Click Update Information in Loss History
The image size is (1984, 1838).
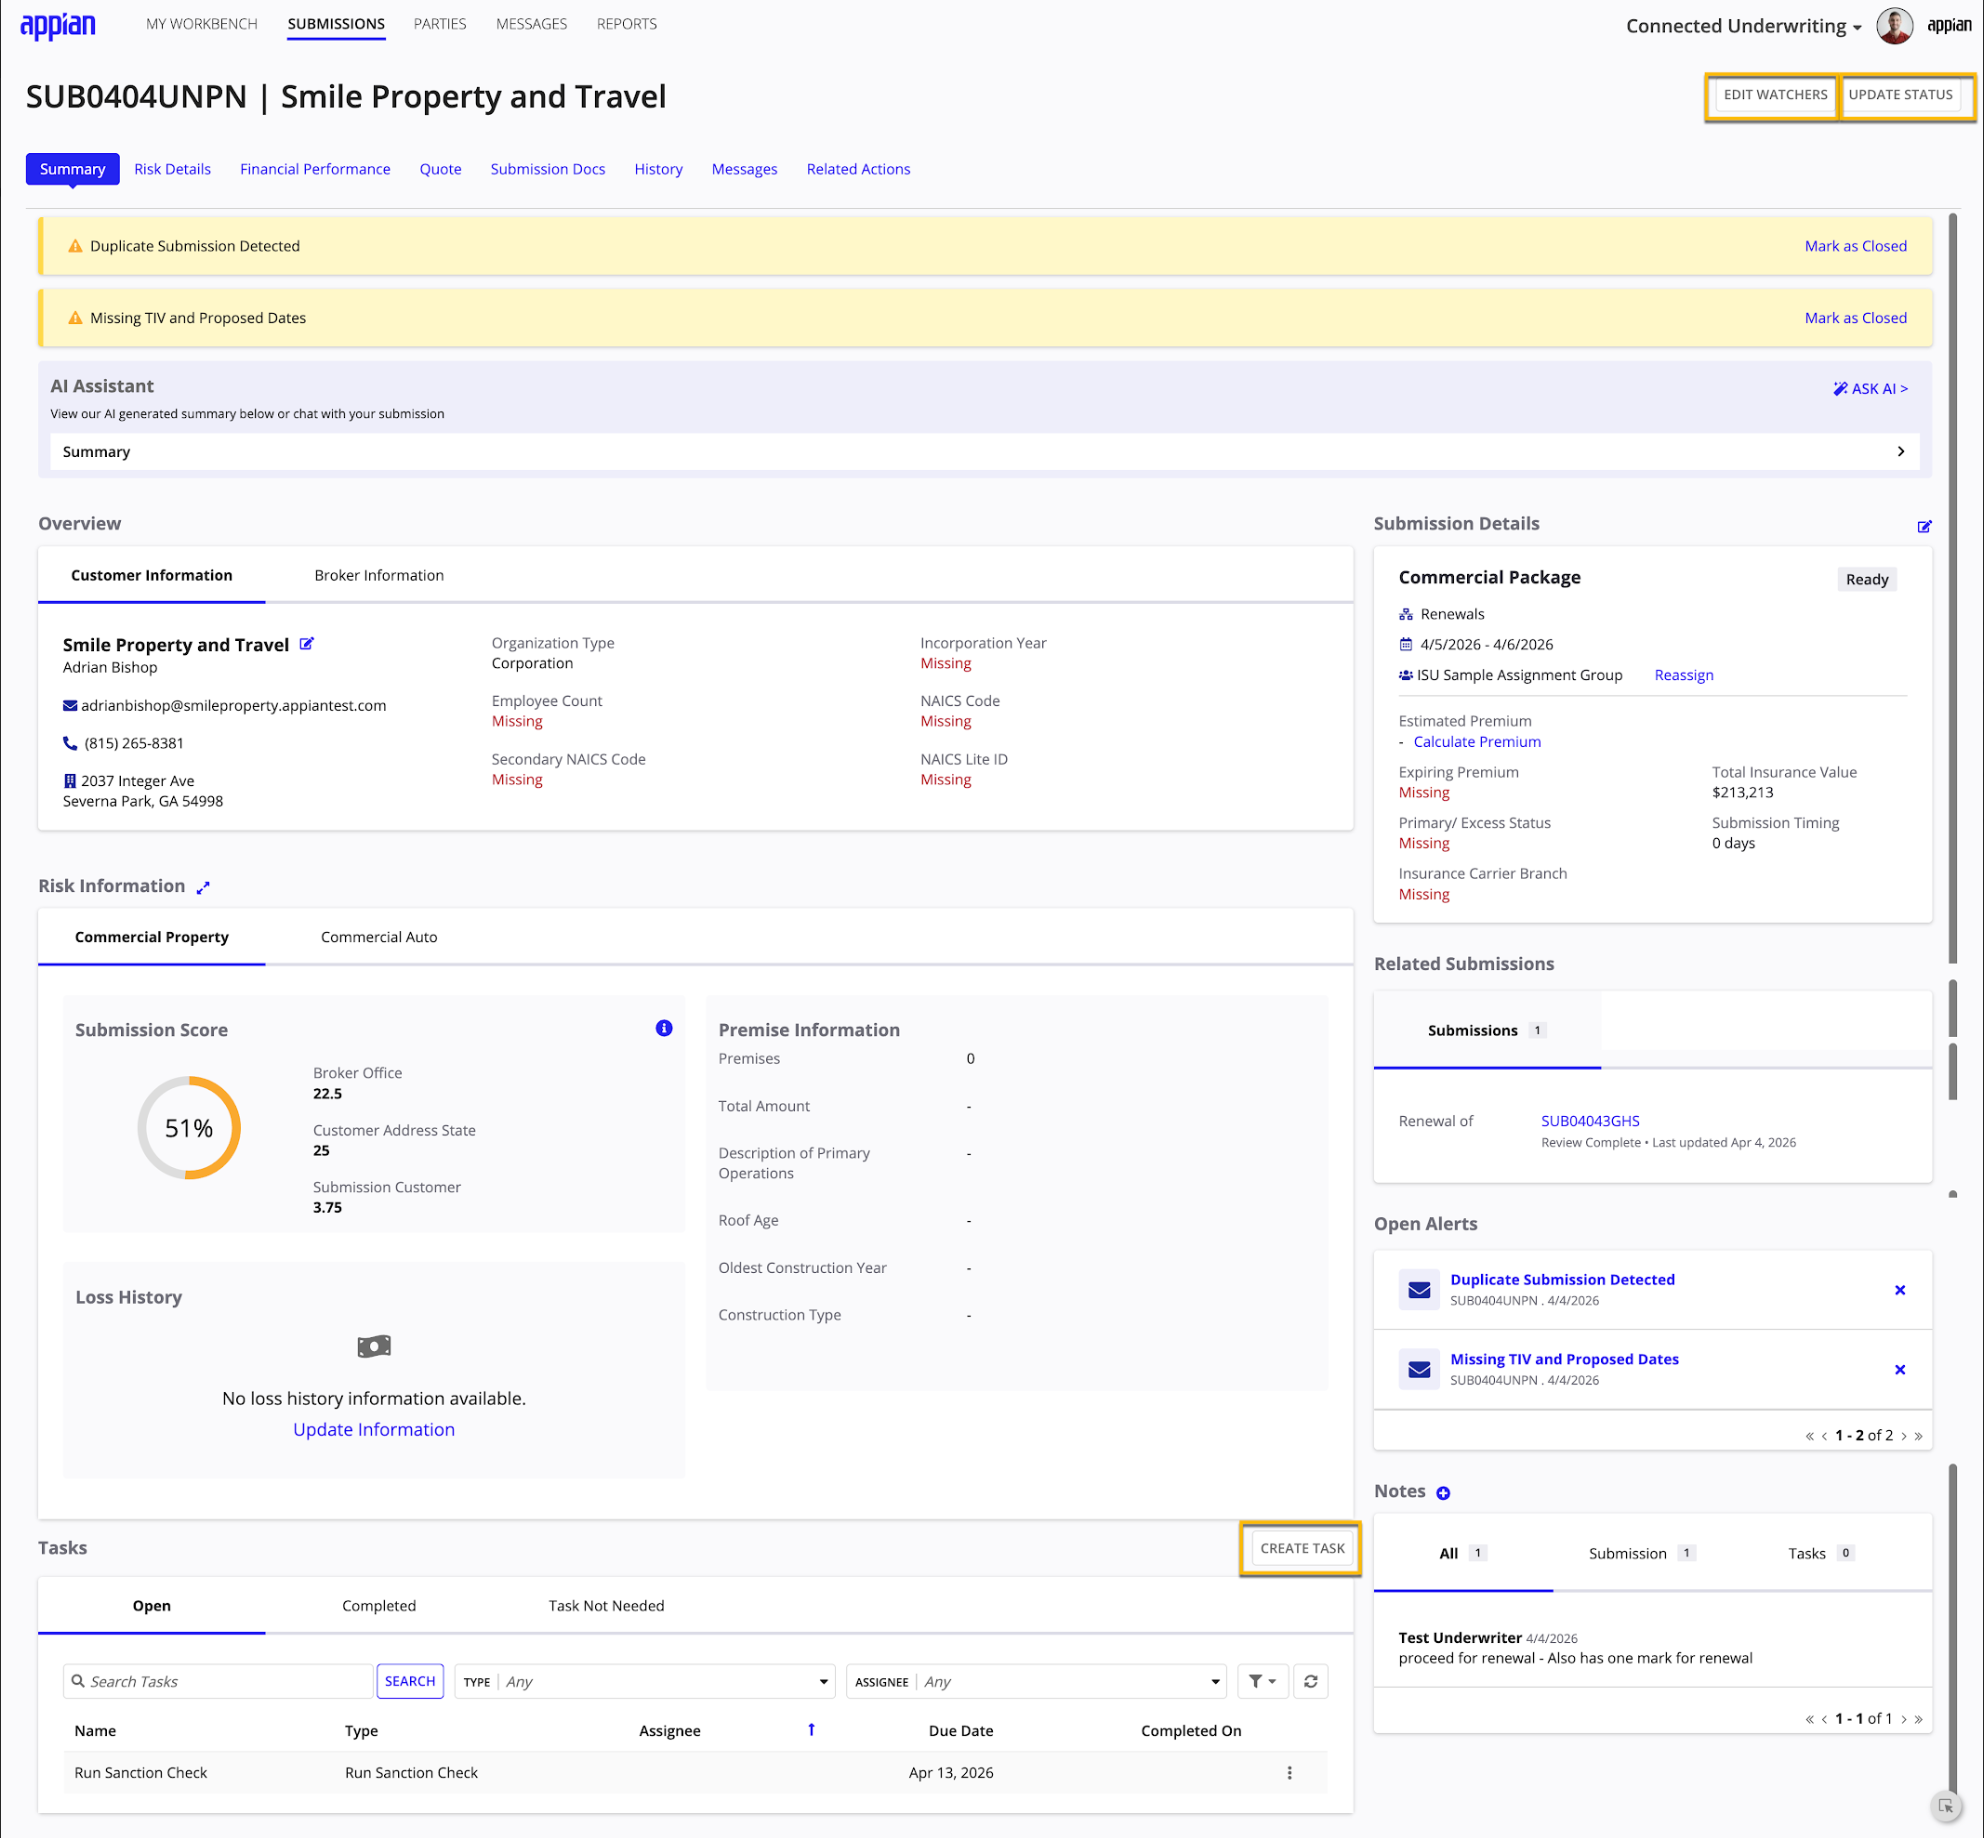[x=374, y=1430]
